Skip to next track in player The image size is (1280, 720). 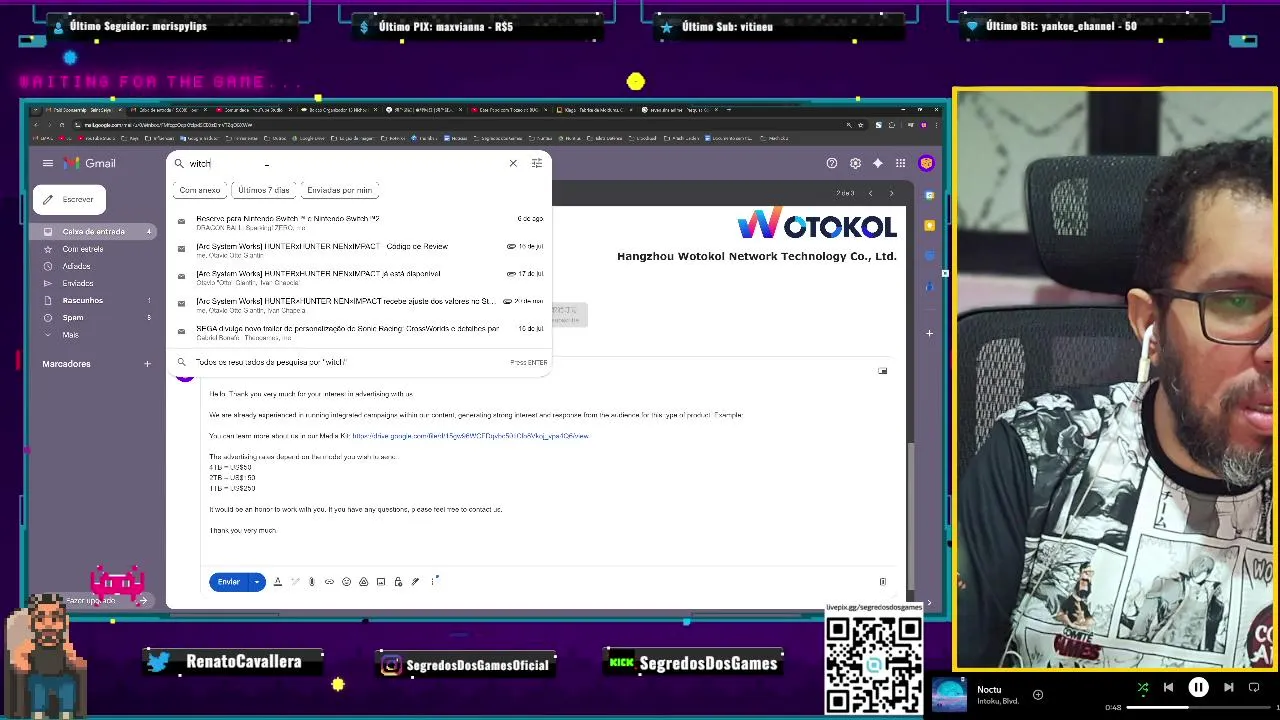1228,687
